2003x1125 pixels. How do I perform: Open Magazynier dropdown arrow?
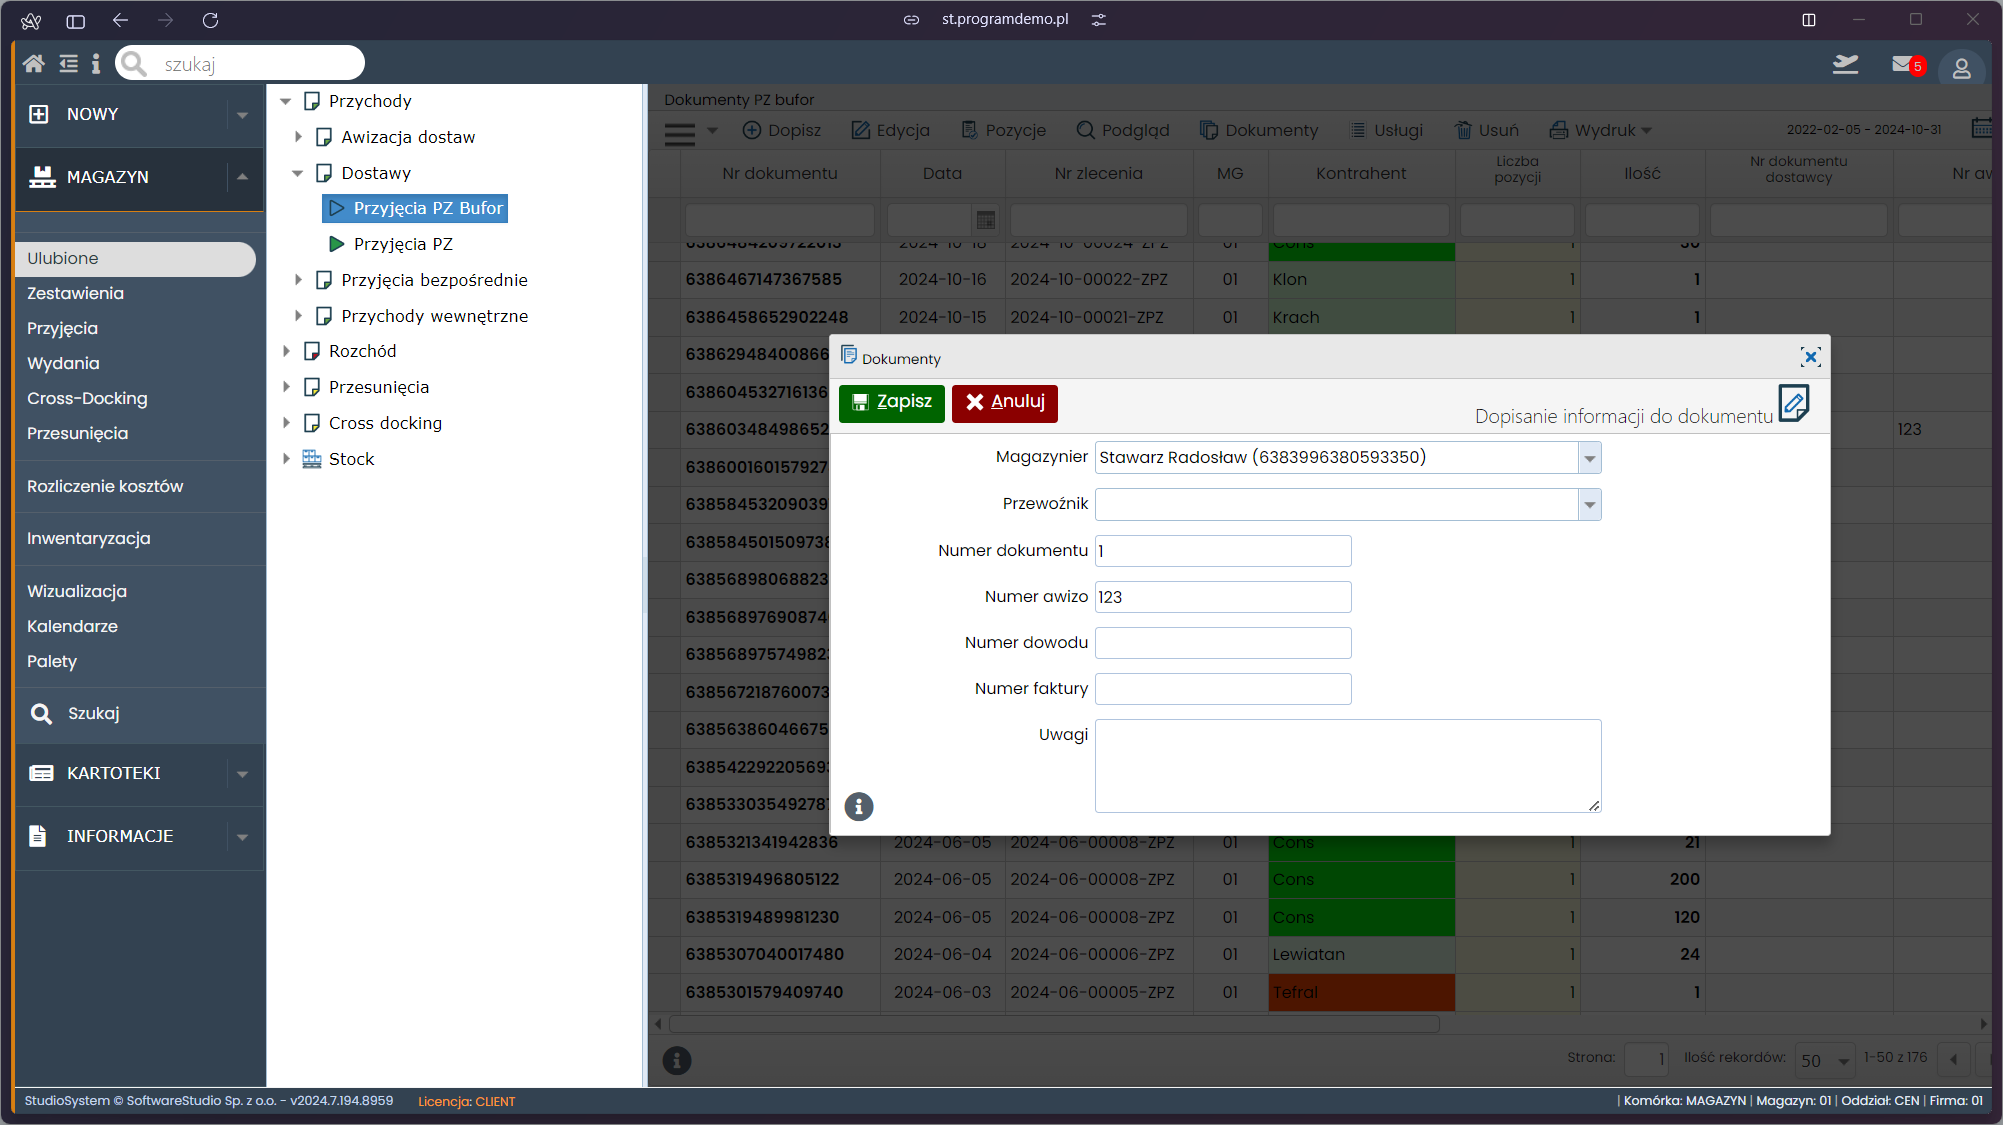click(1589, 458)
